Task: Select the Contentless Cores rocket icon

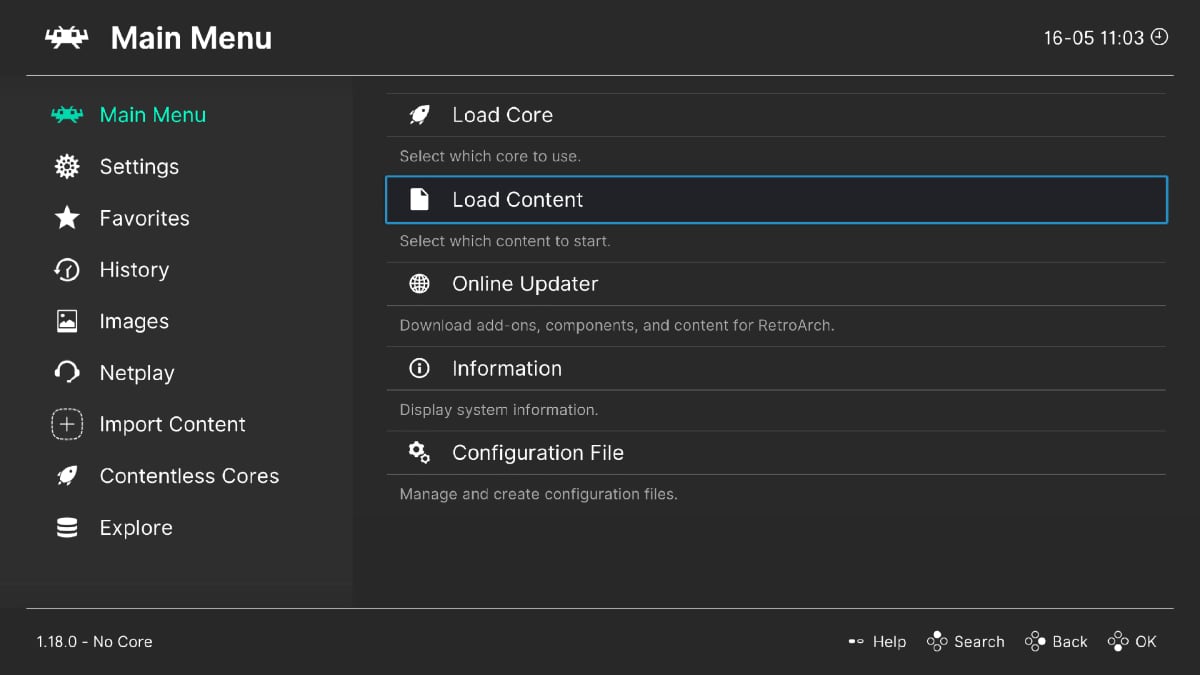Action: tap(67, 476)
